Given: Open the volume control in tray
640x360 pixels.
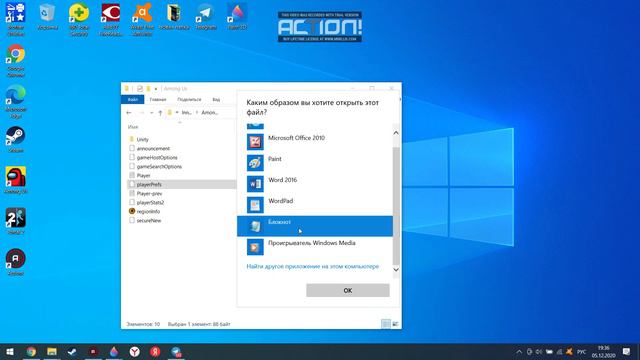Looking at the screenshot, I should coord(539,352).
